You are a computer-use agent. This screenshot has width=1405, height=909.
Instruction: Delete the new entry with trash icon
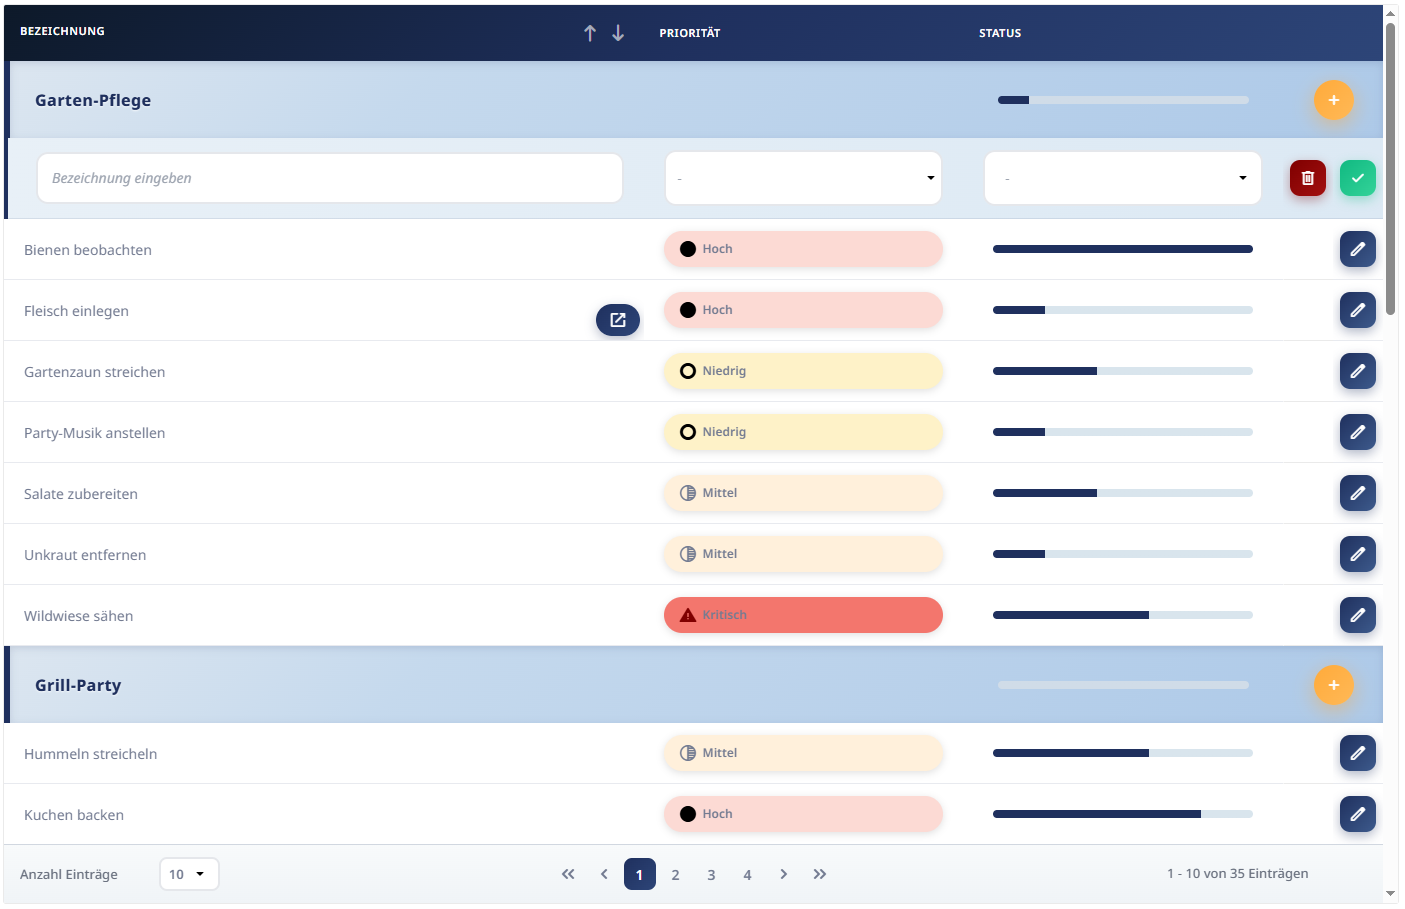(x=1307, y=178)
